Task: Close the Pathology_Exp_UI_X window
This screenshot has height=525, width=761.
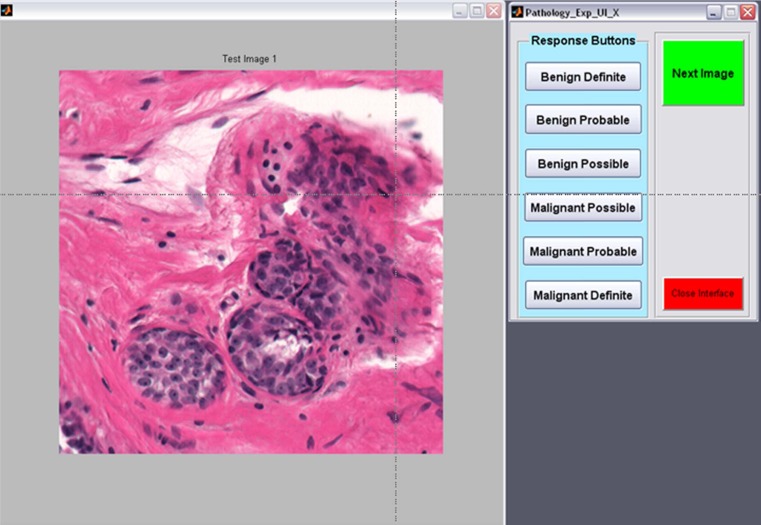Action: tap(748, 12)
